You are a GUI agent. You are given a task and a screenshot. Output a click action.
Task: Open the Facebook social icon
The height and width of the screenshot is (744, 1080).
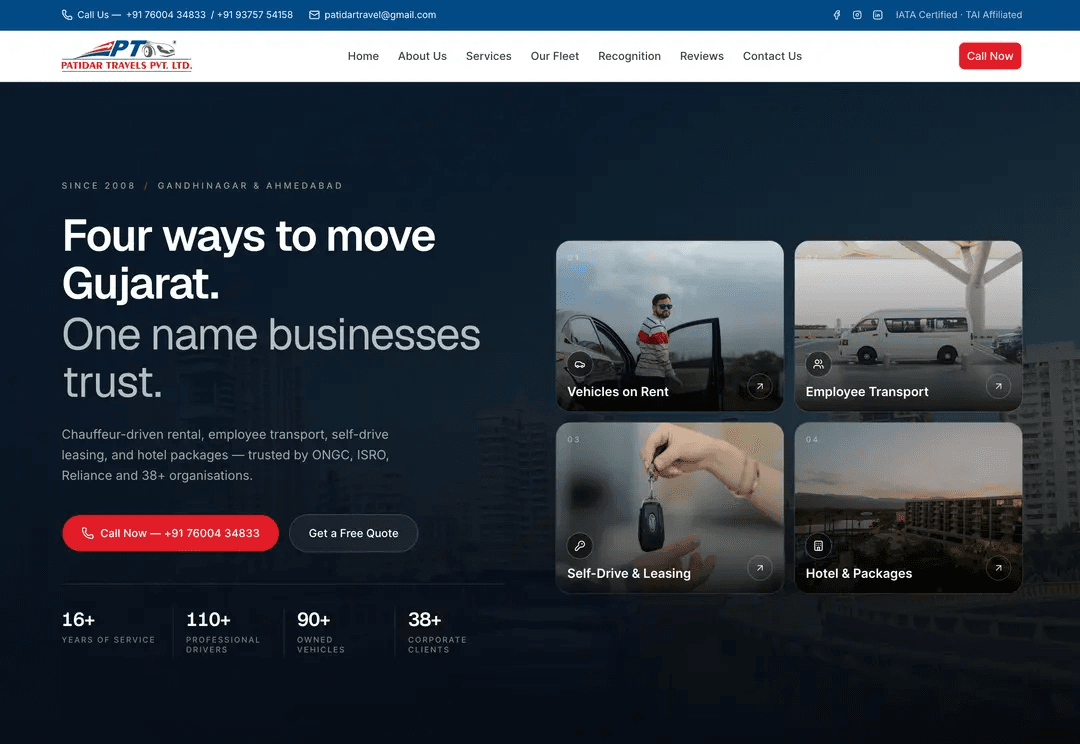pyautogui.click(x=837, y=14)
